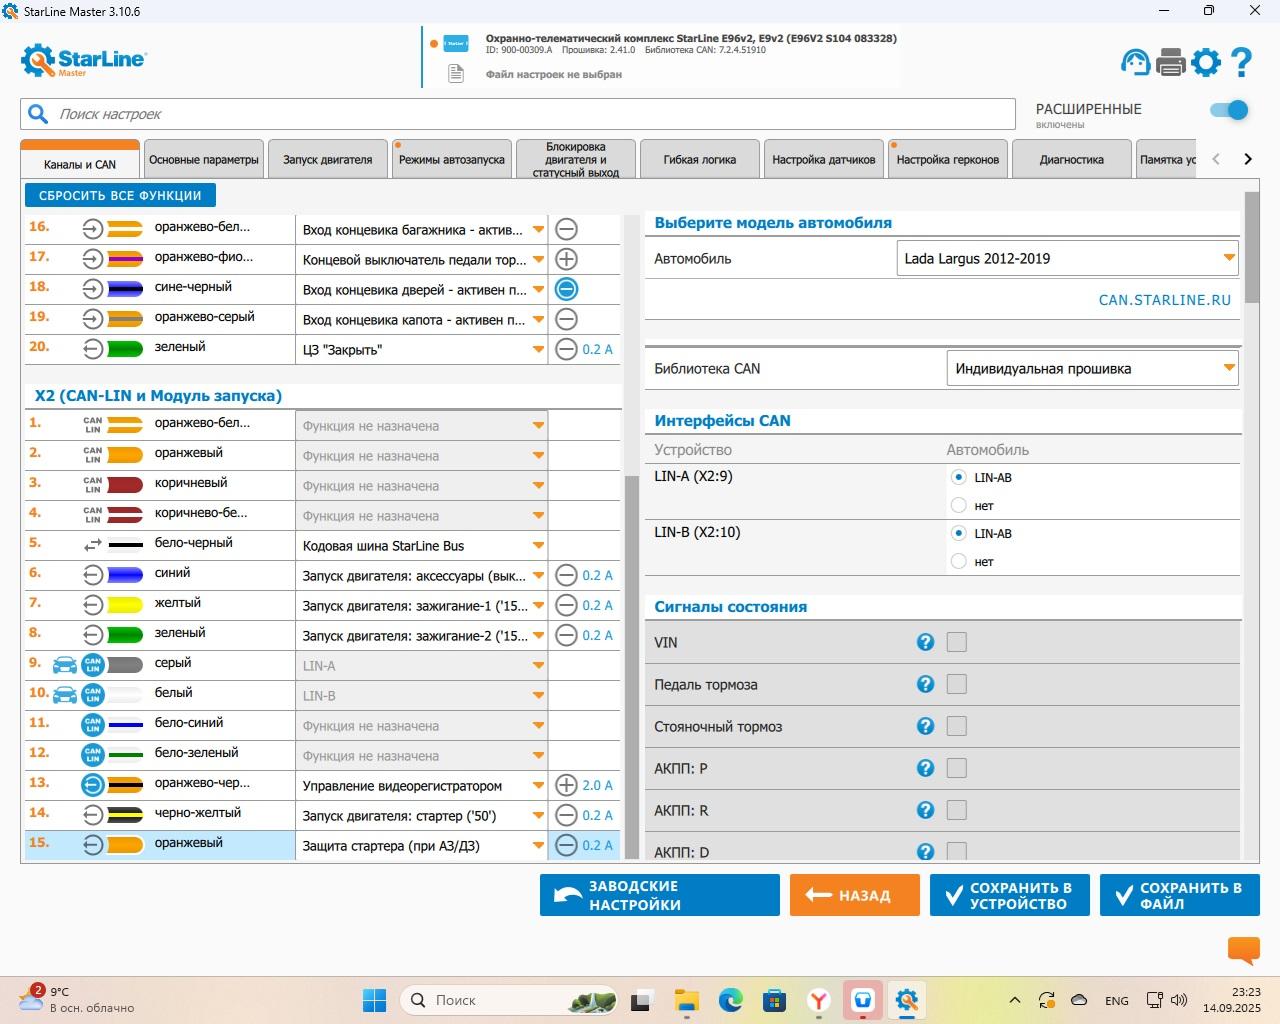
Task: Open the support headset icon
Action: [x=1136, y=62]
